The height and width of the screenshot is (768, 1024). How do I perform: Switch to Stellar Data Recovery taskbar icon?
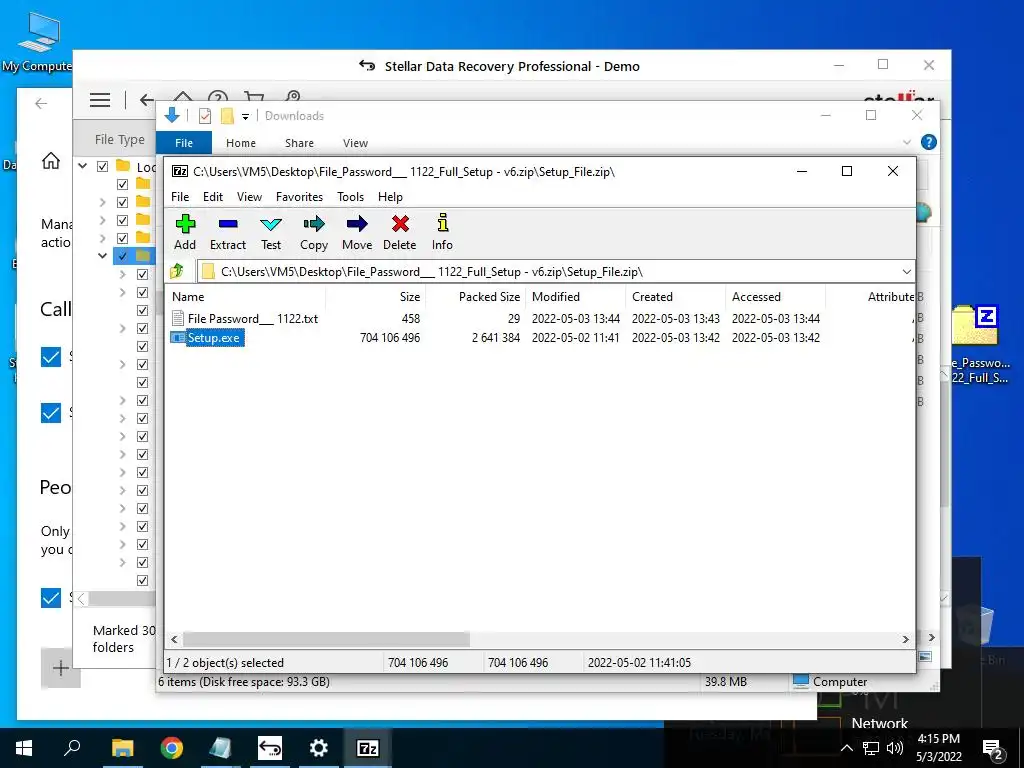pyautogui.click(x=270, y=748)
